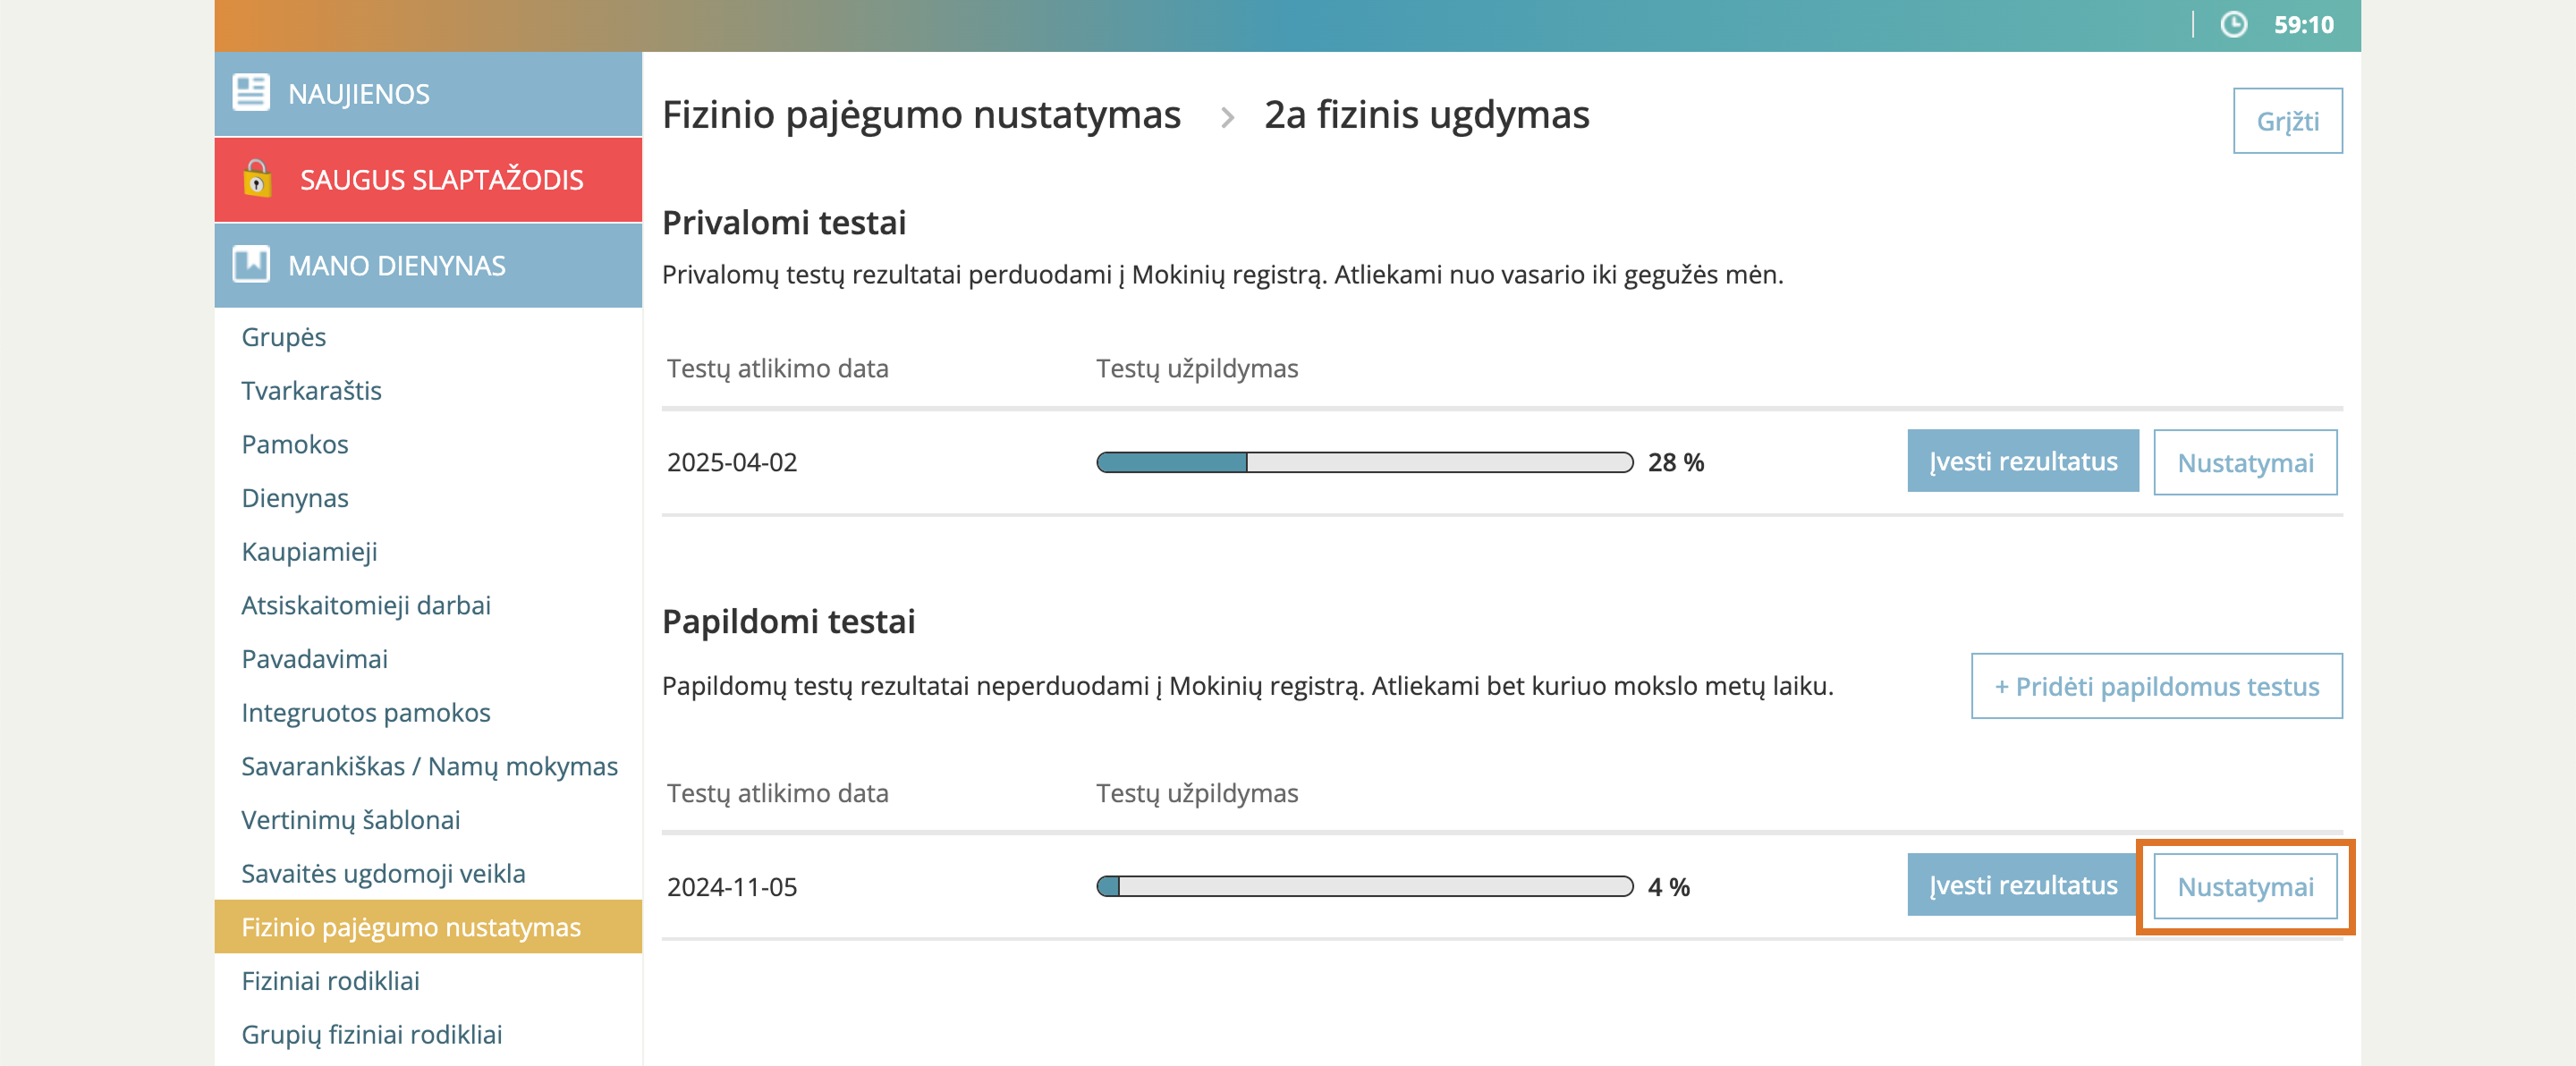The image size is (2576, 1066).
Task: Click the Saugus slaptažodis padlock icon
Action: pos(257,179)
